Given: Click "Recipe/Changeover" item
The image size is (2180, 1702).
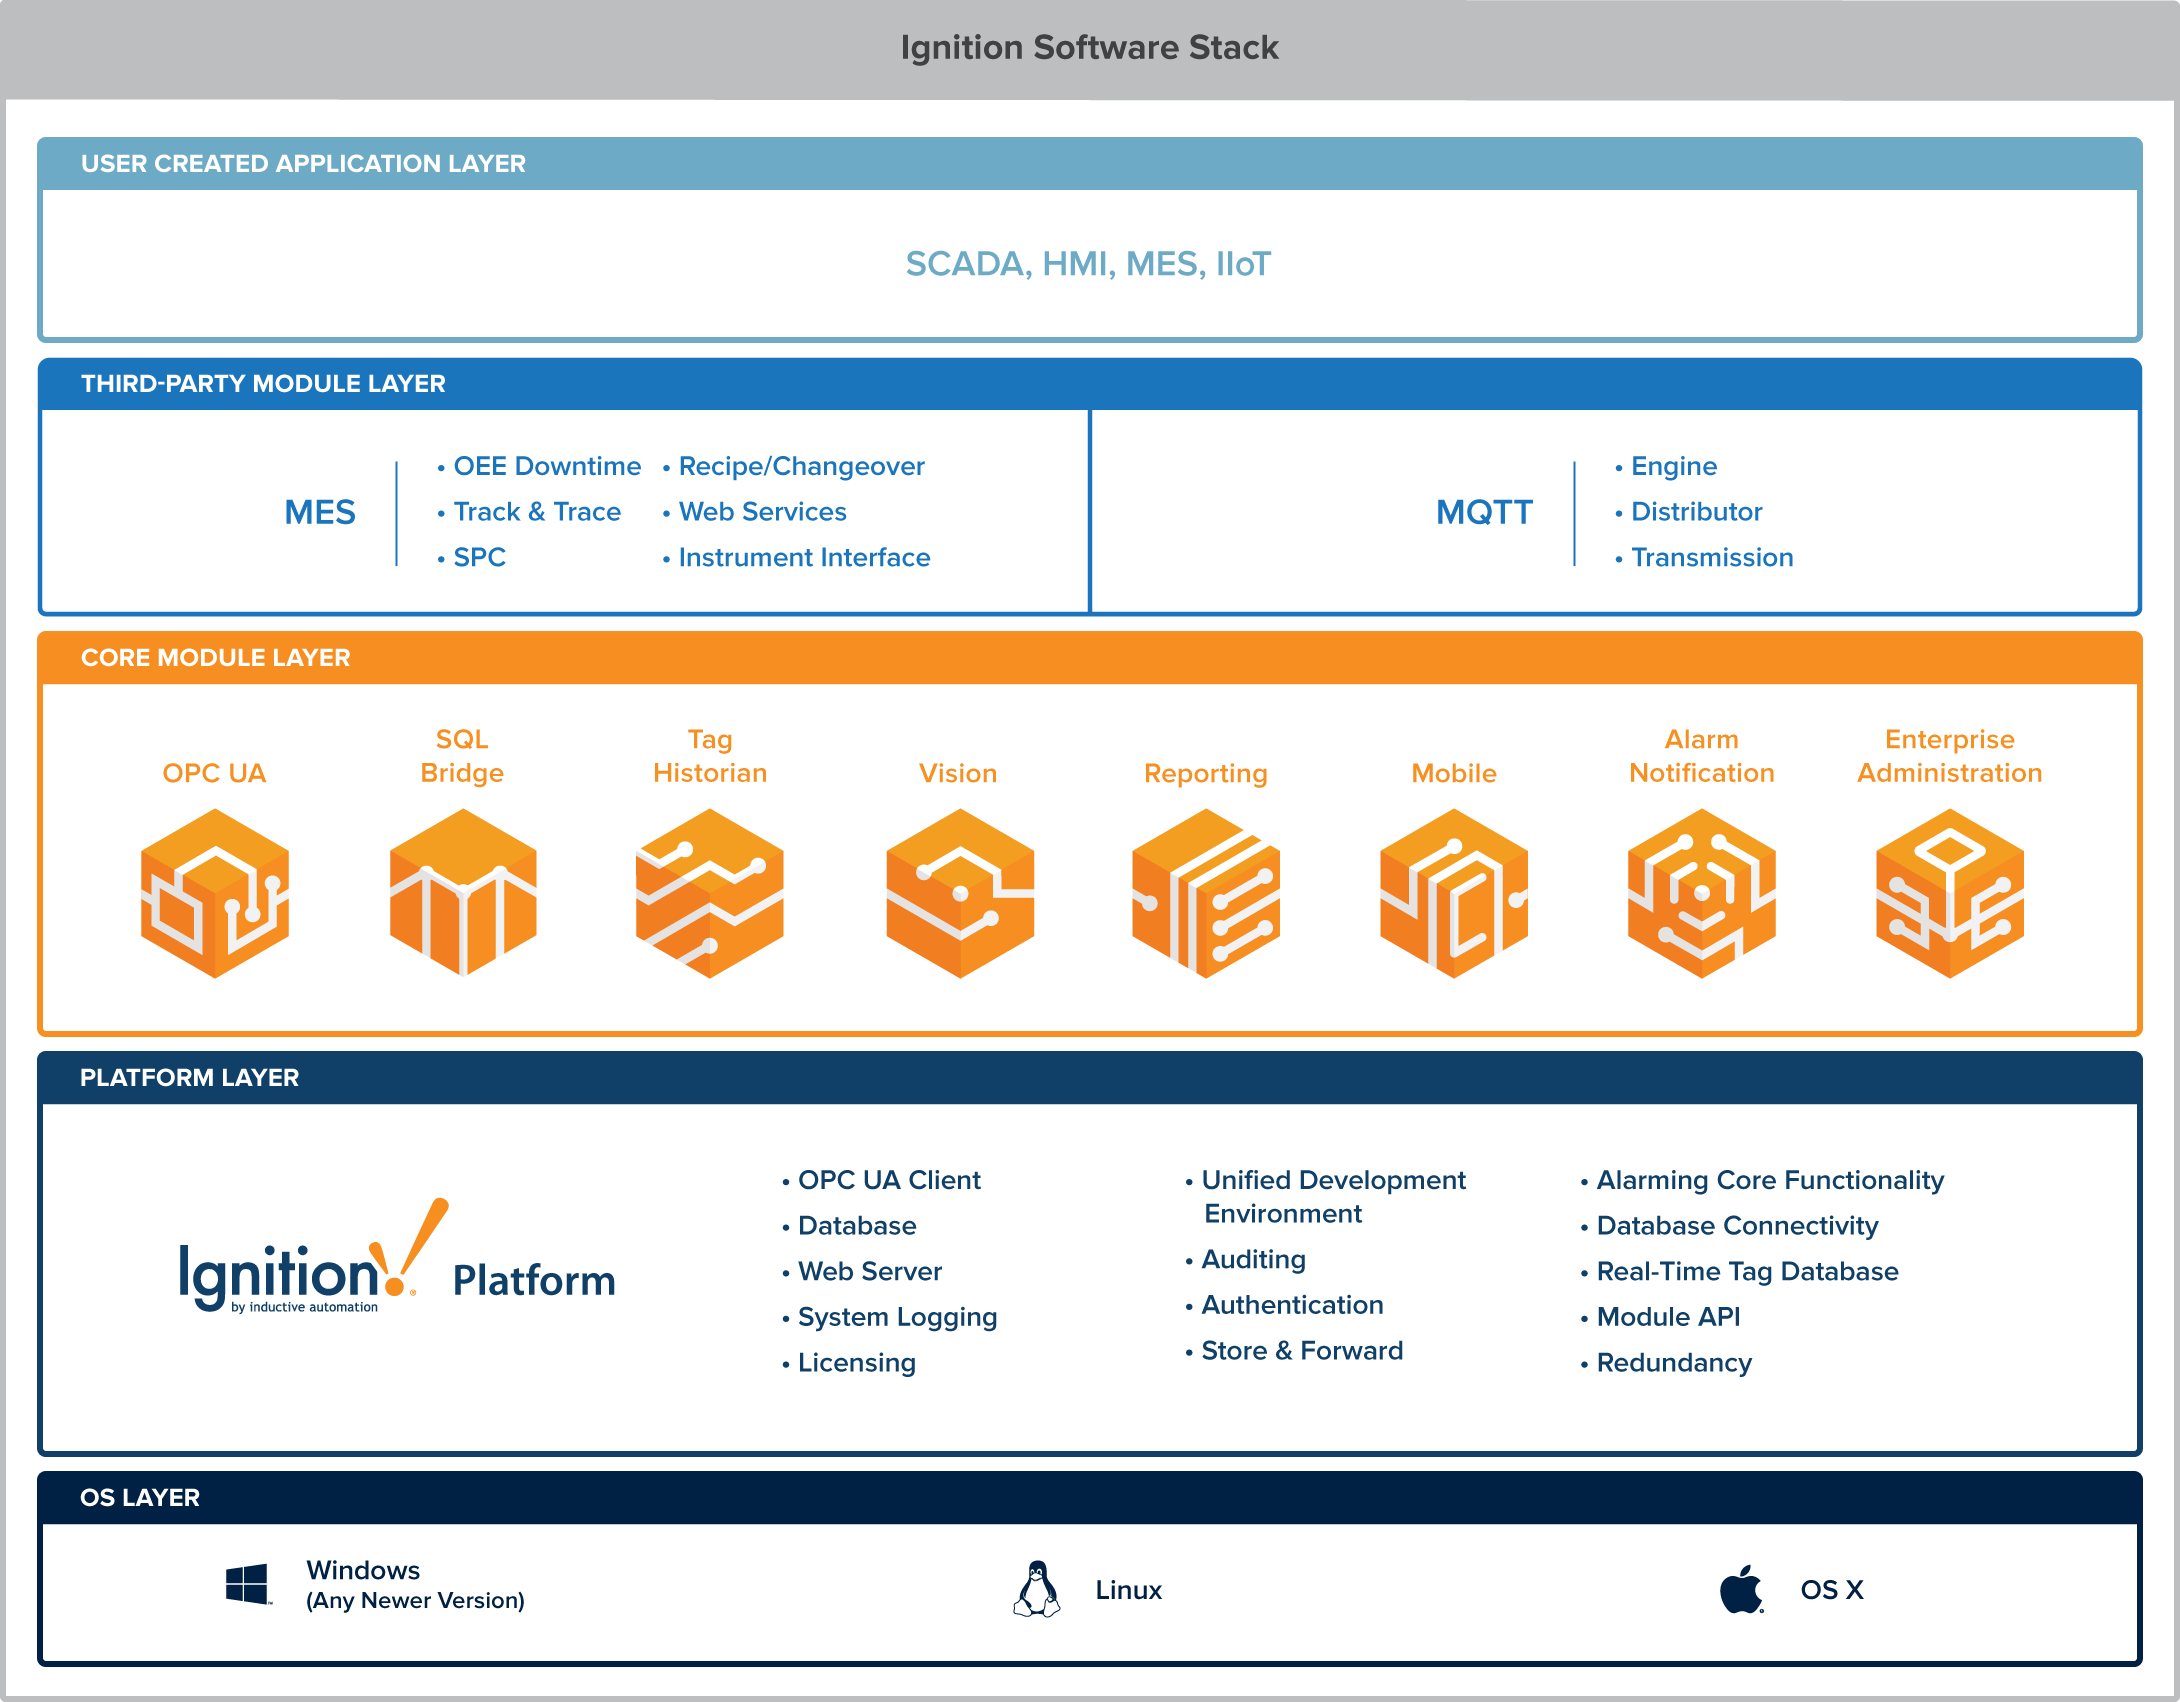Looking at the screenshot, I should pyautogui.click(x=802, y=466).
